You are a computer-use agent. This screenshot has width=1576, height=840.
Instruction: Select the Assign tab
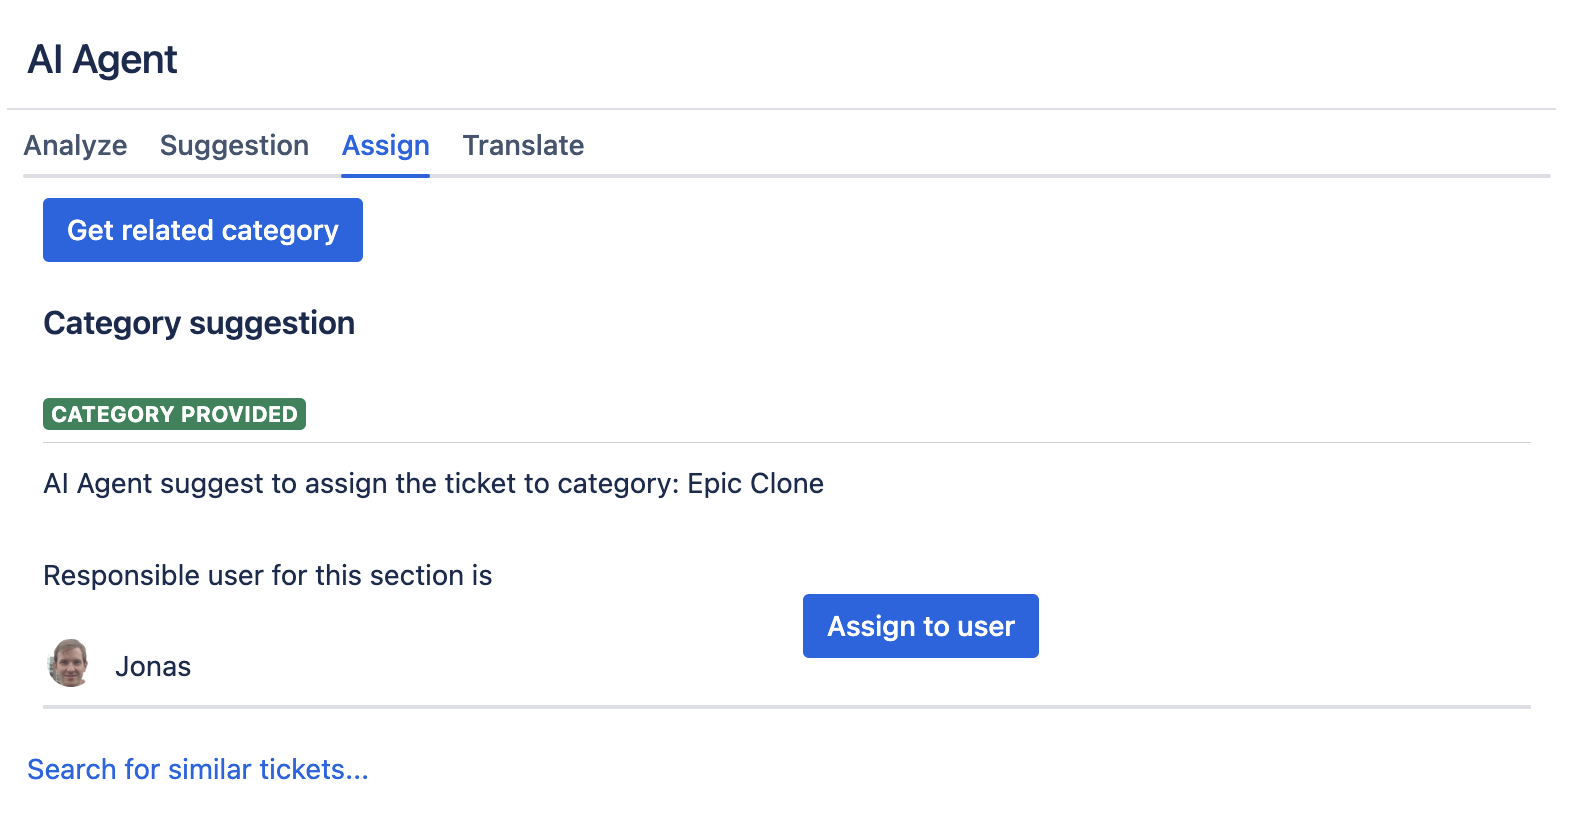tap(385, 146)
